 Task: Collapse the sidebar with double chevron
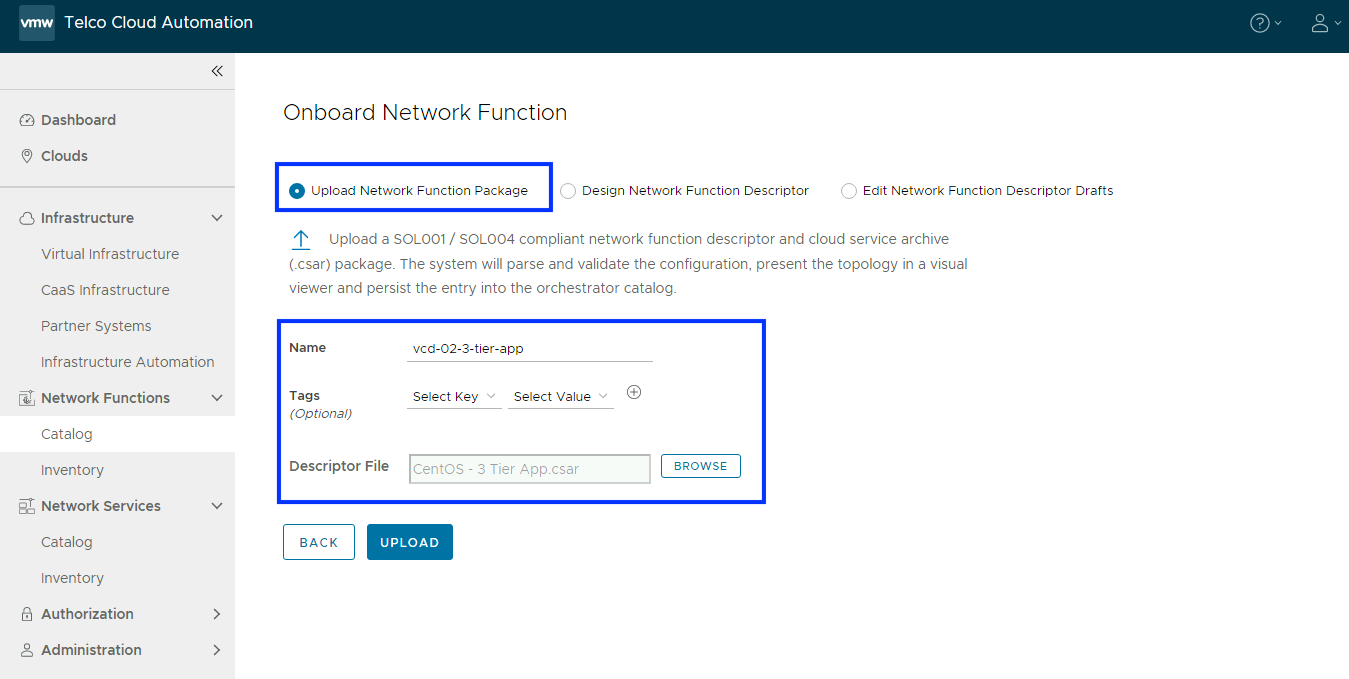(217, 71)
